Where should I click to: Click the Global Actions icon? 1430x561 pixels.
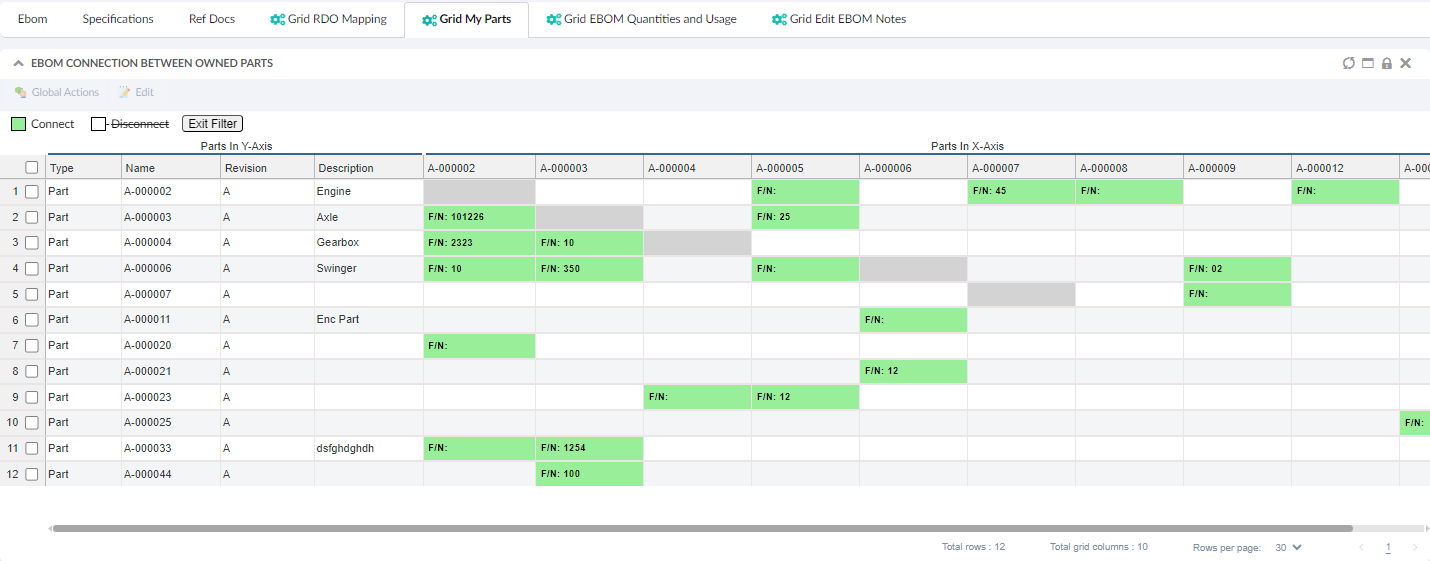click(x=20, y=92)
